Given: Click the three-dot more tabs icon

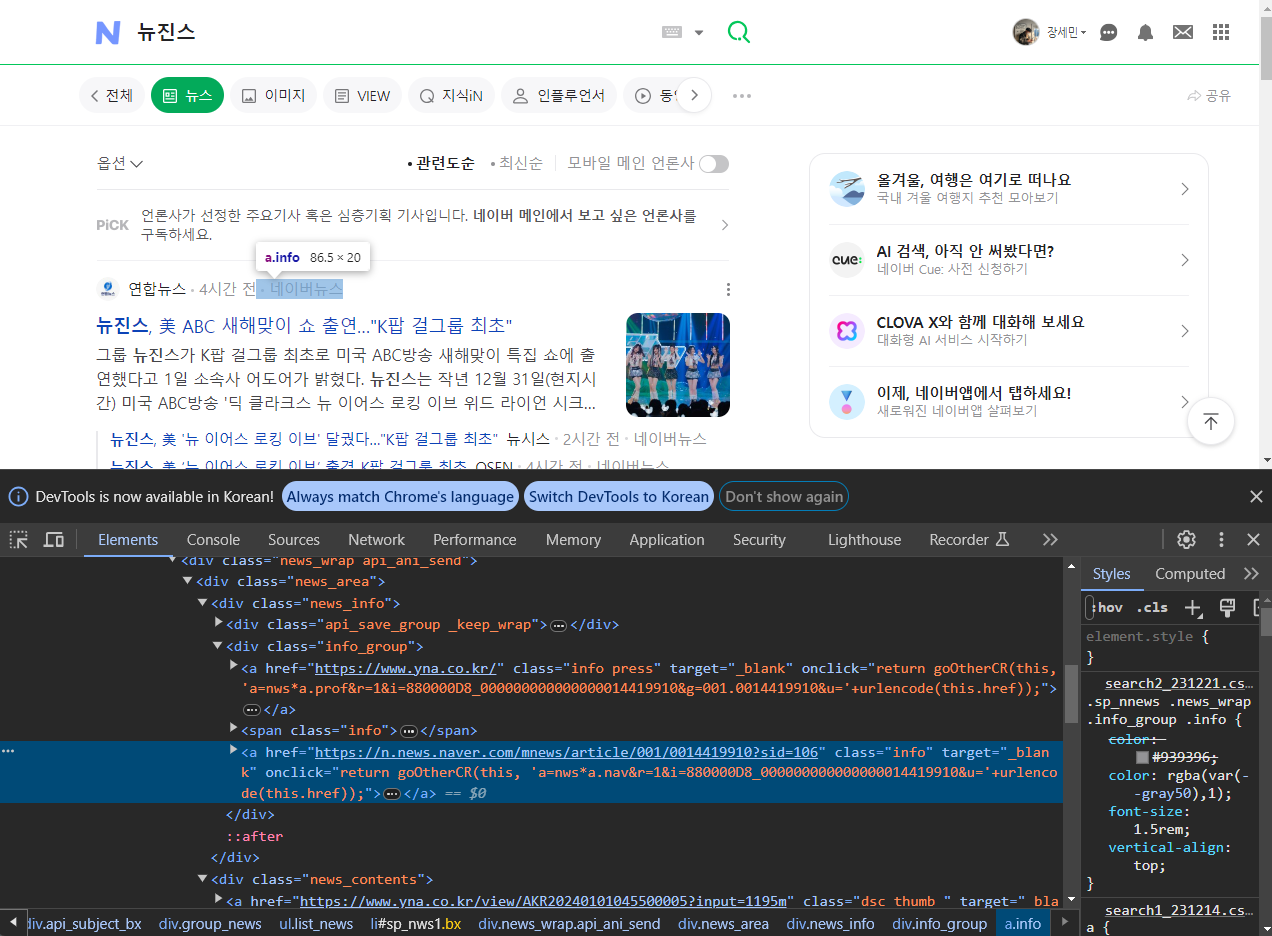Looking at the screenshot, I should click(741, 96).
